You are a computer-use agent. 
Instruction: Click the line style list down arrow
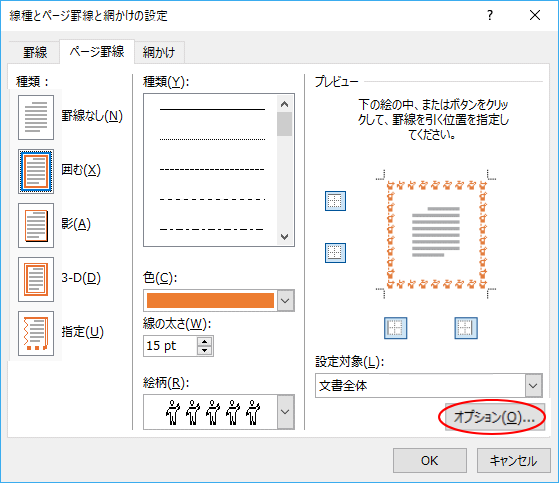point(284,237)
